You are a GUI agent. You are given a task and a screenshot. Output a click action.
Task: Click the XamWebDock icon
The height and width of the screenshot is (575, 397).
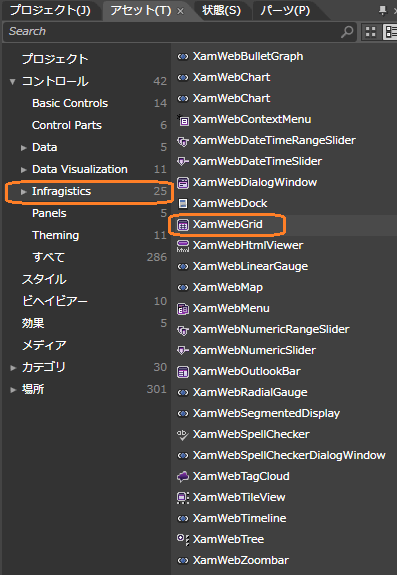coord(183,204)
